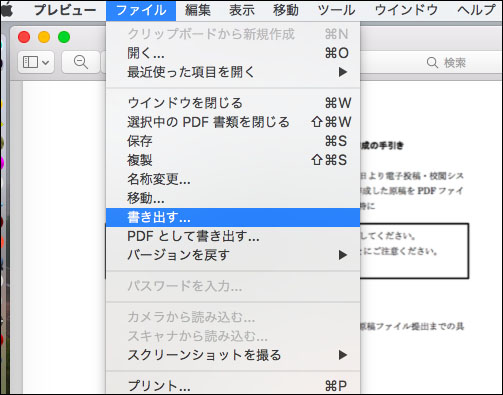Click the zoom out magnifier icon
The image size is (503, 395).
coord(81,62)
